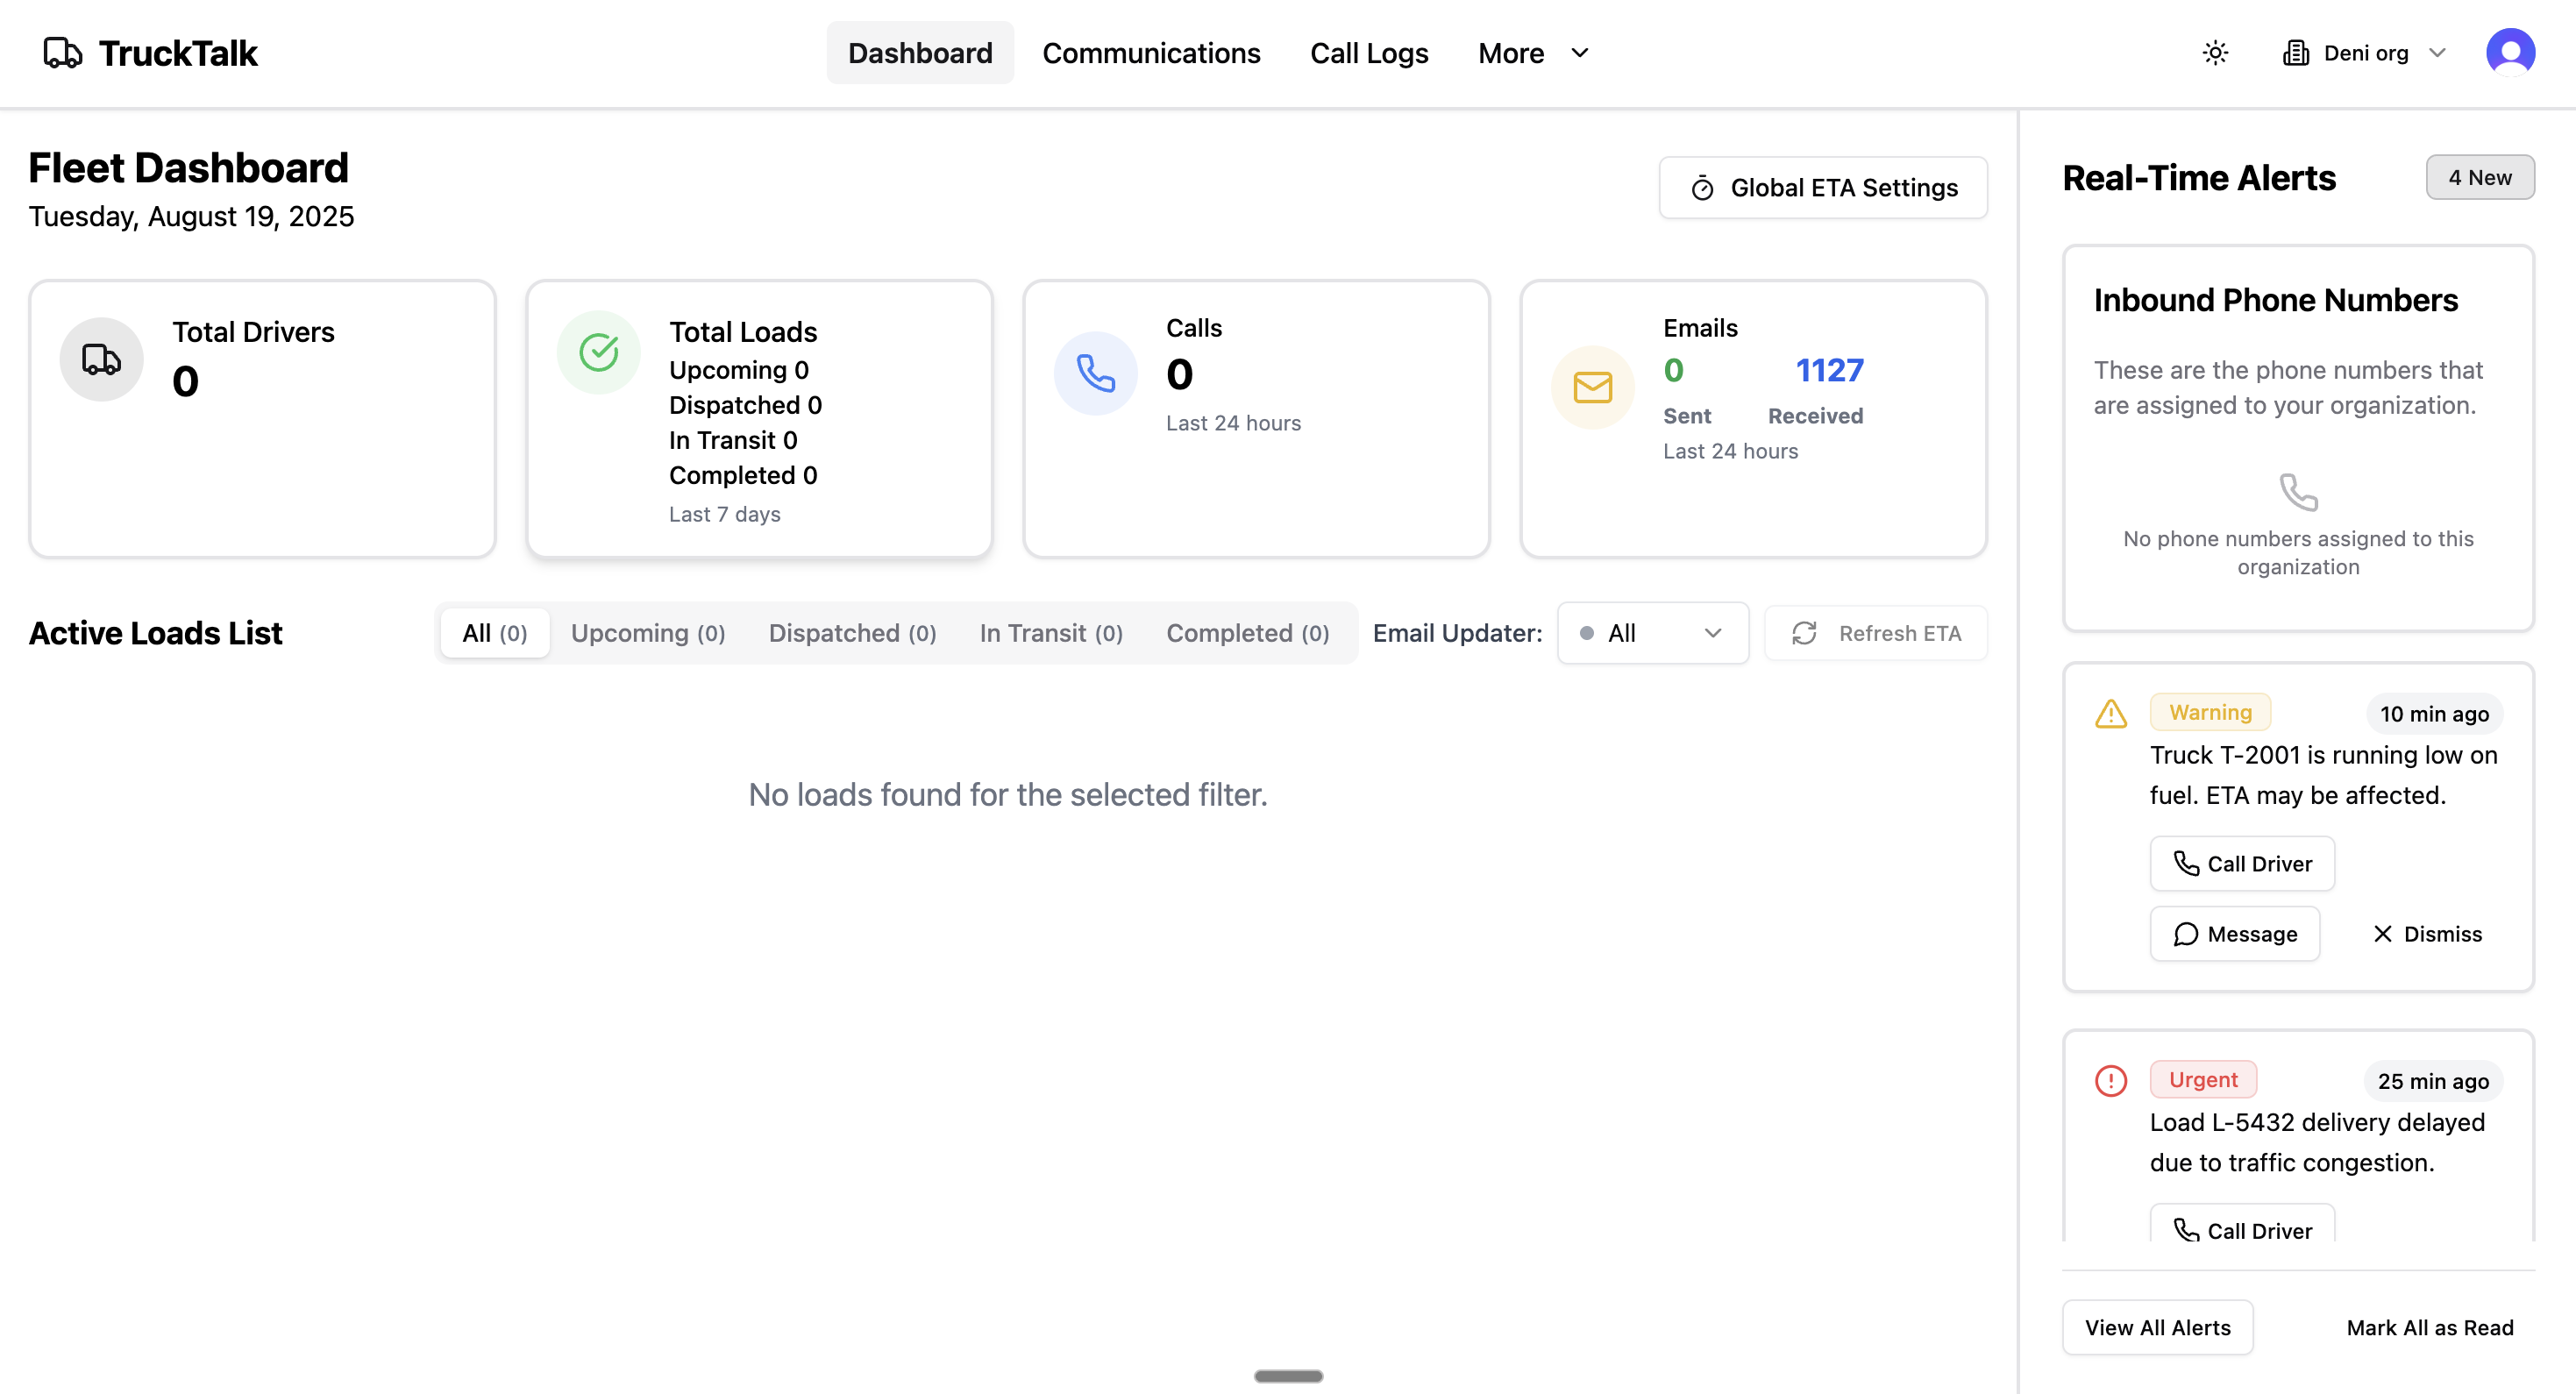Click the blue Calls phone icon
The height and width of the screenshot is (1394, 2576).
1095,373
